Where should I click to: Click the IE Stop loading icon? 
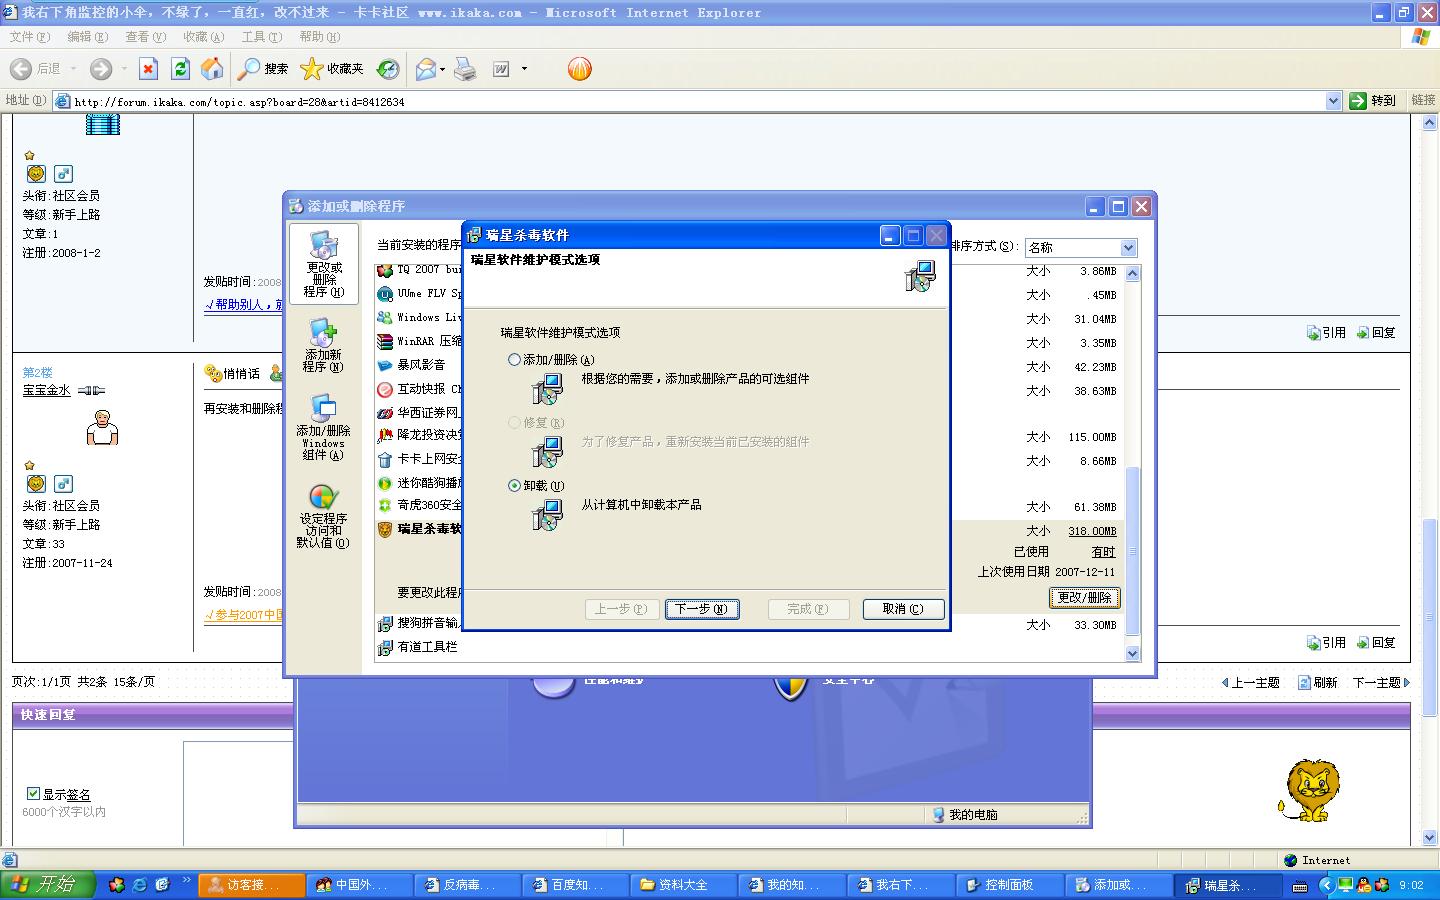(148, 69)
